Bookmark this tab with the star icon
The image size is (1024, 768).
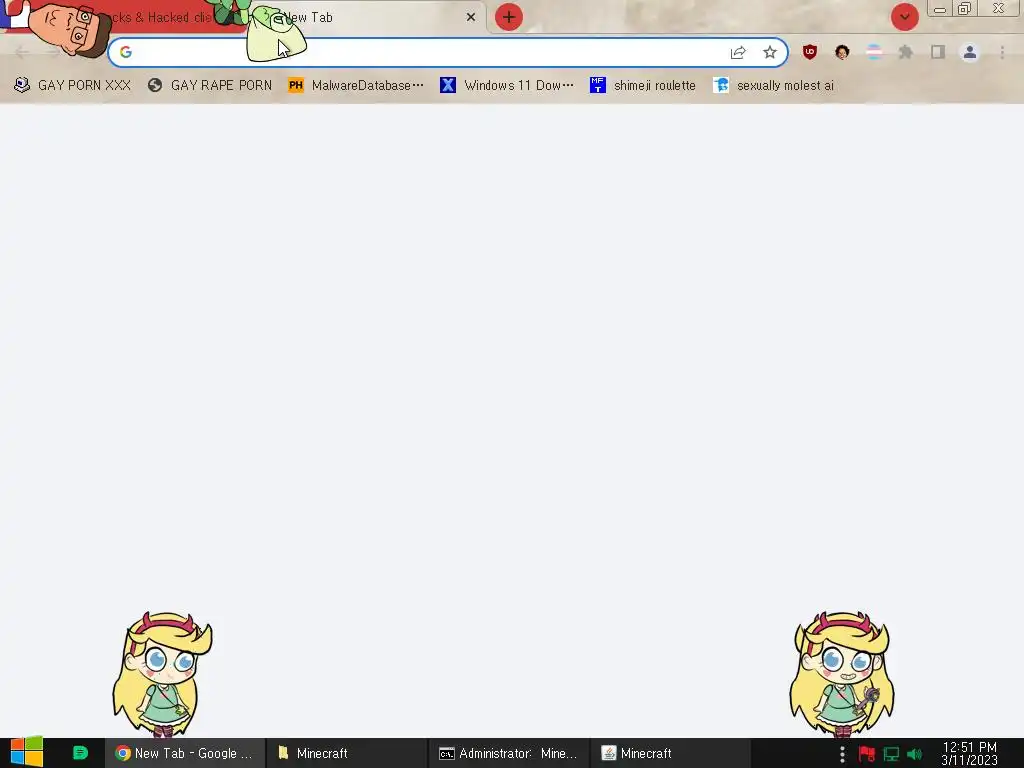[x=770, y=52]
